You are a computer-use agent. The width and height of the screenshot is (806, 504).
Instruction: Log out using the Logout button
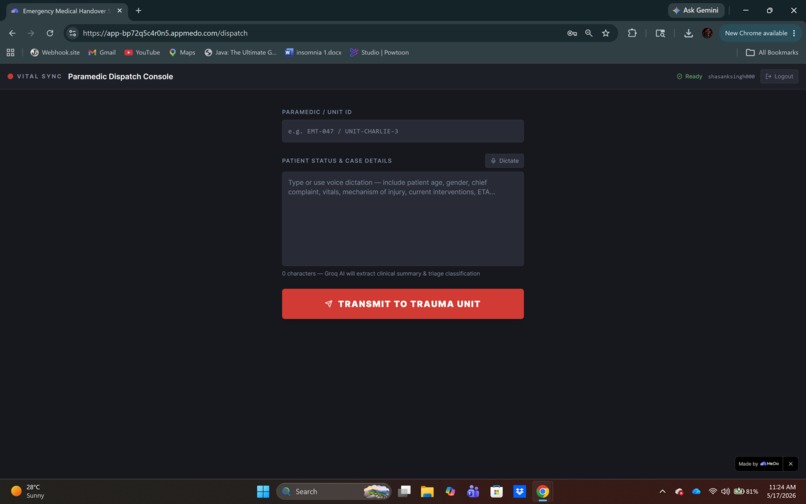click(x=779, y=76)
